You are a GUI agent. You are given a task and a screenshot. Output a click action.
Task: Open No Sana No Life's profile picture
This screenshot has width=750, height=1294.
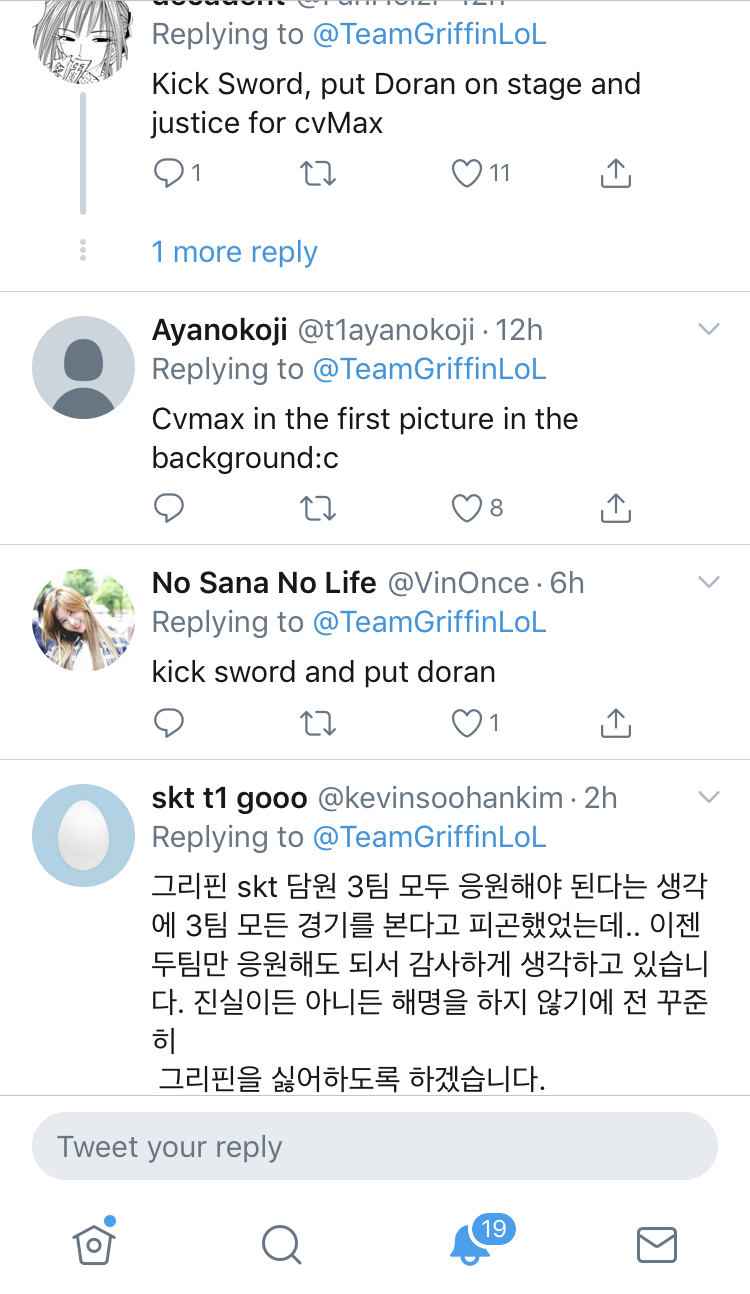click(84, 620)
